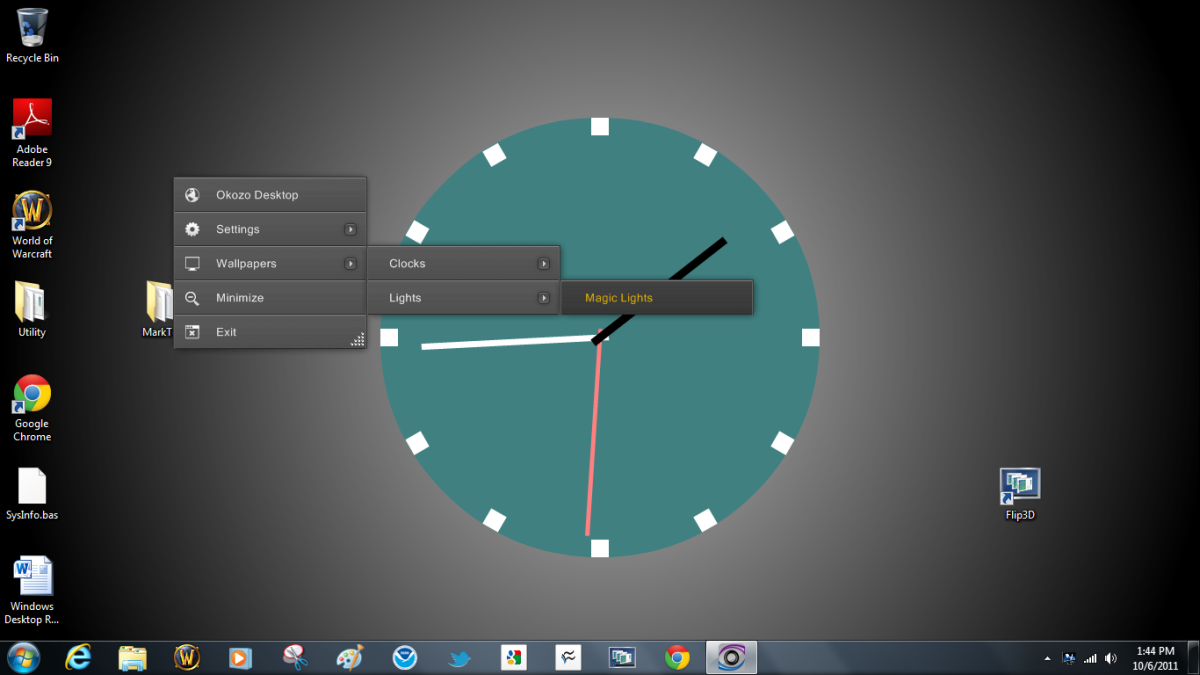Open the Flip3D desktop shortcut
Image resolution: width=1200 pixels, height=675 pixels.
1019,486
